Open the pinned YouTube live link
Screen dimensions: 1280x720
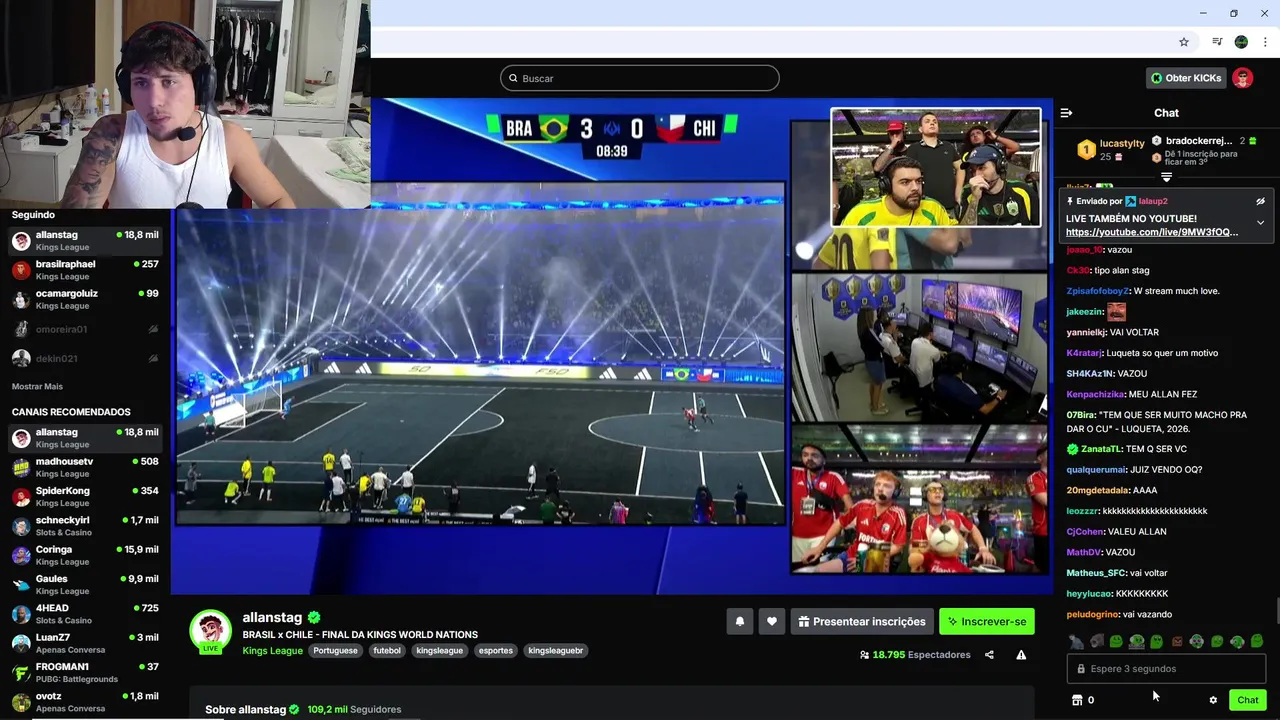[x=1151, y=232]
